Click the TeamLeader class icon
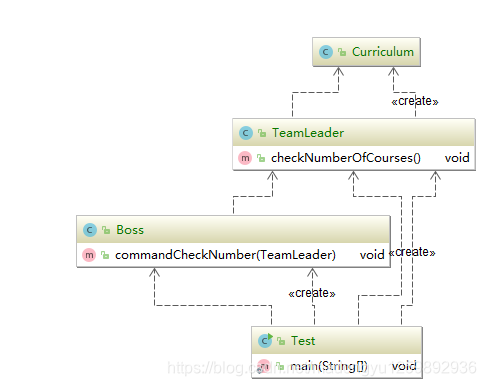 [246, 133]
